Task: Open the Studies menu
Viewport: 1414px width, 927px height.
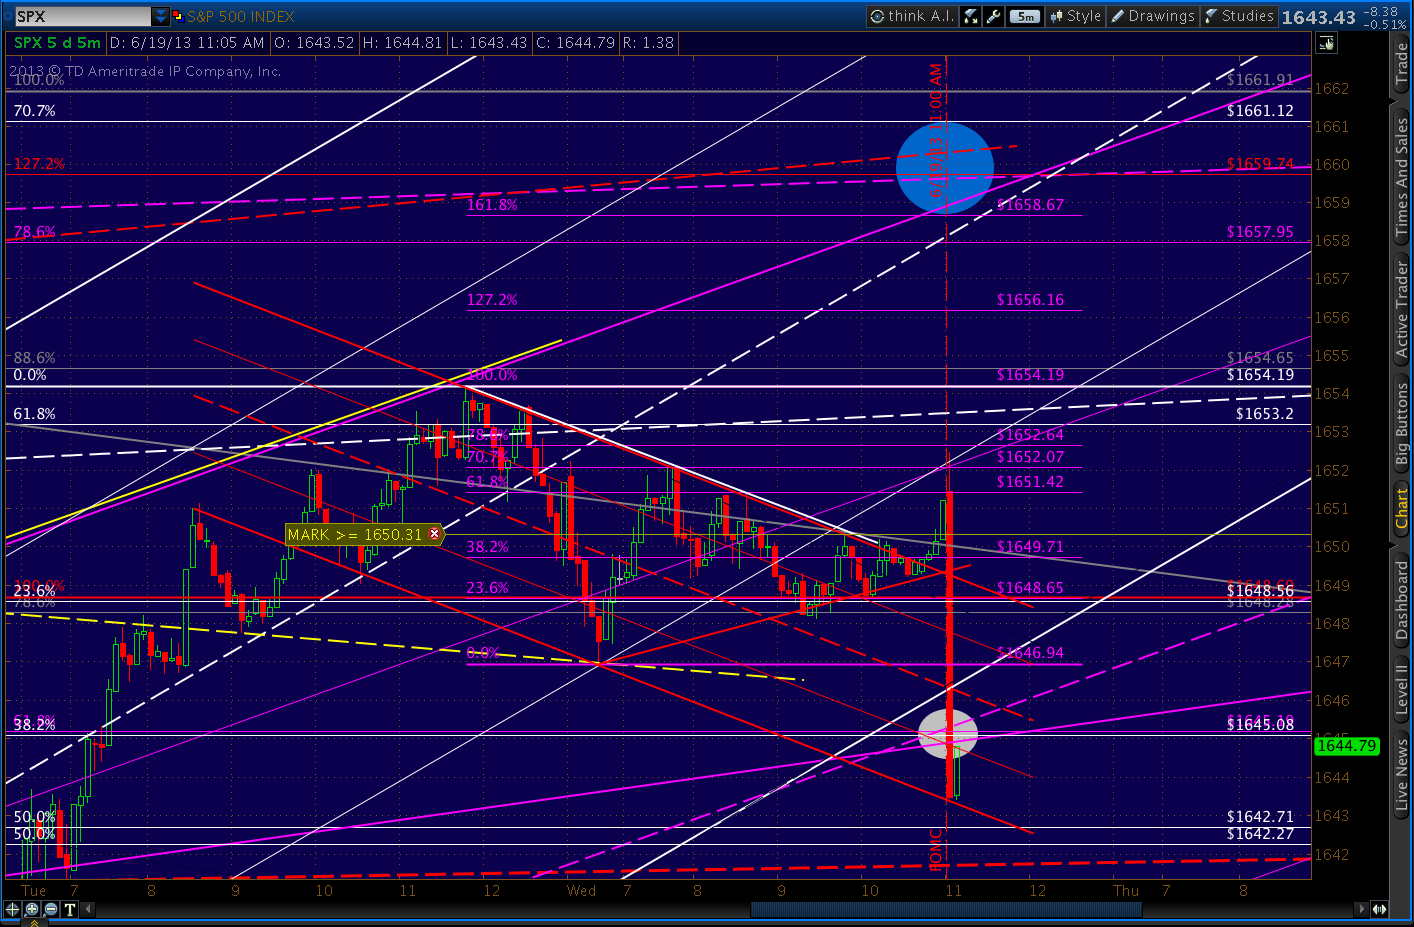Action: pos(1239,16)
